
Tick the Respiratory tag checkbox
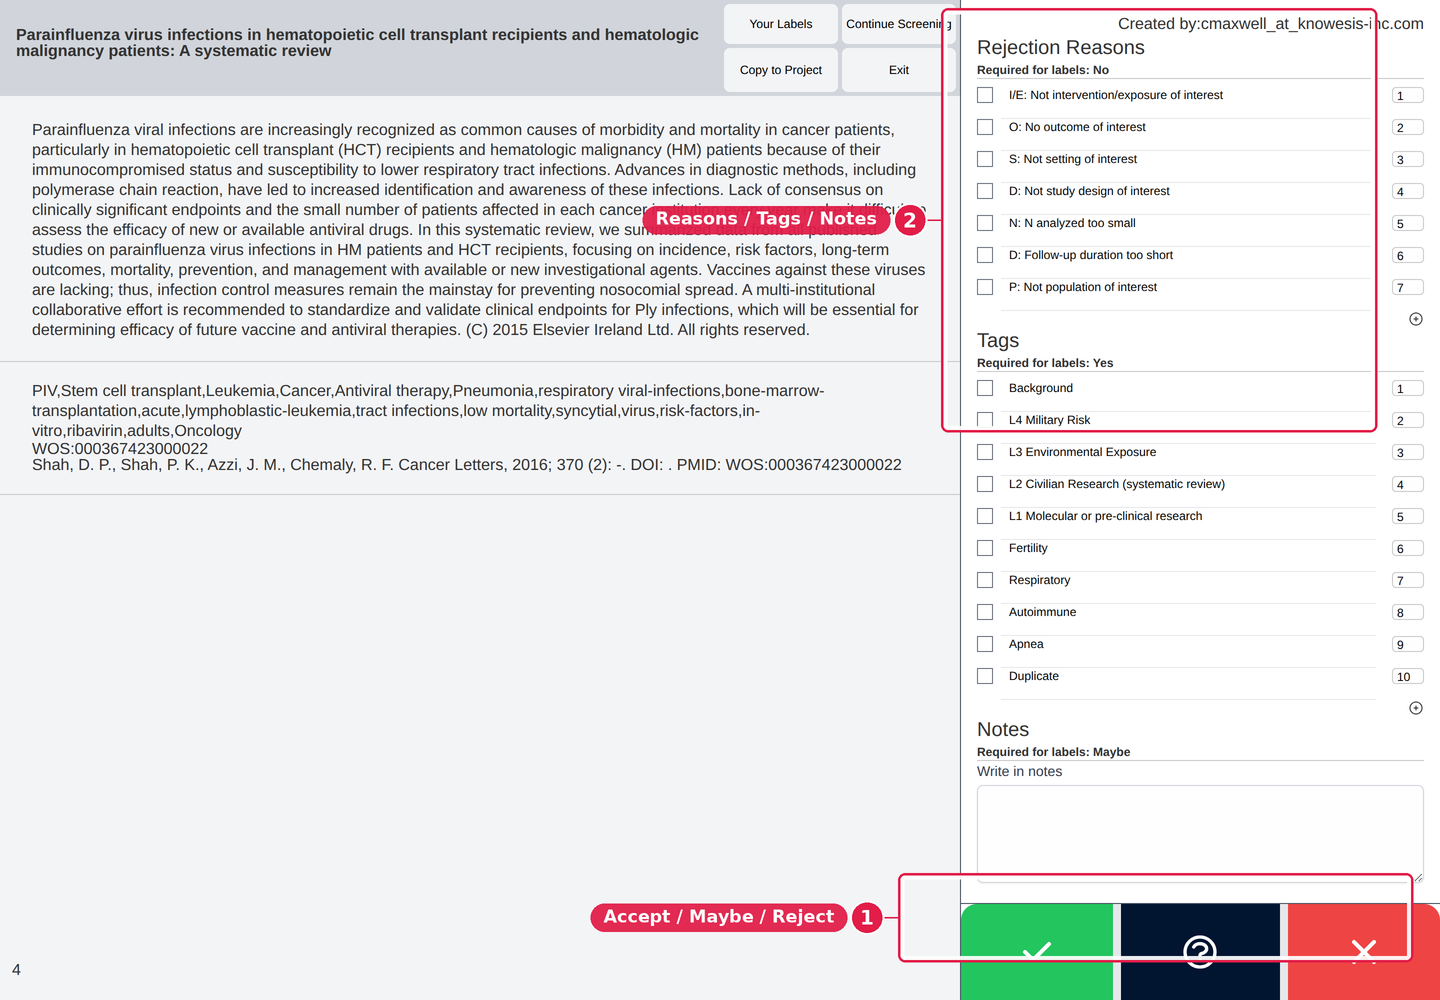[x=985, y=580]
